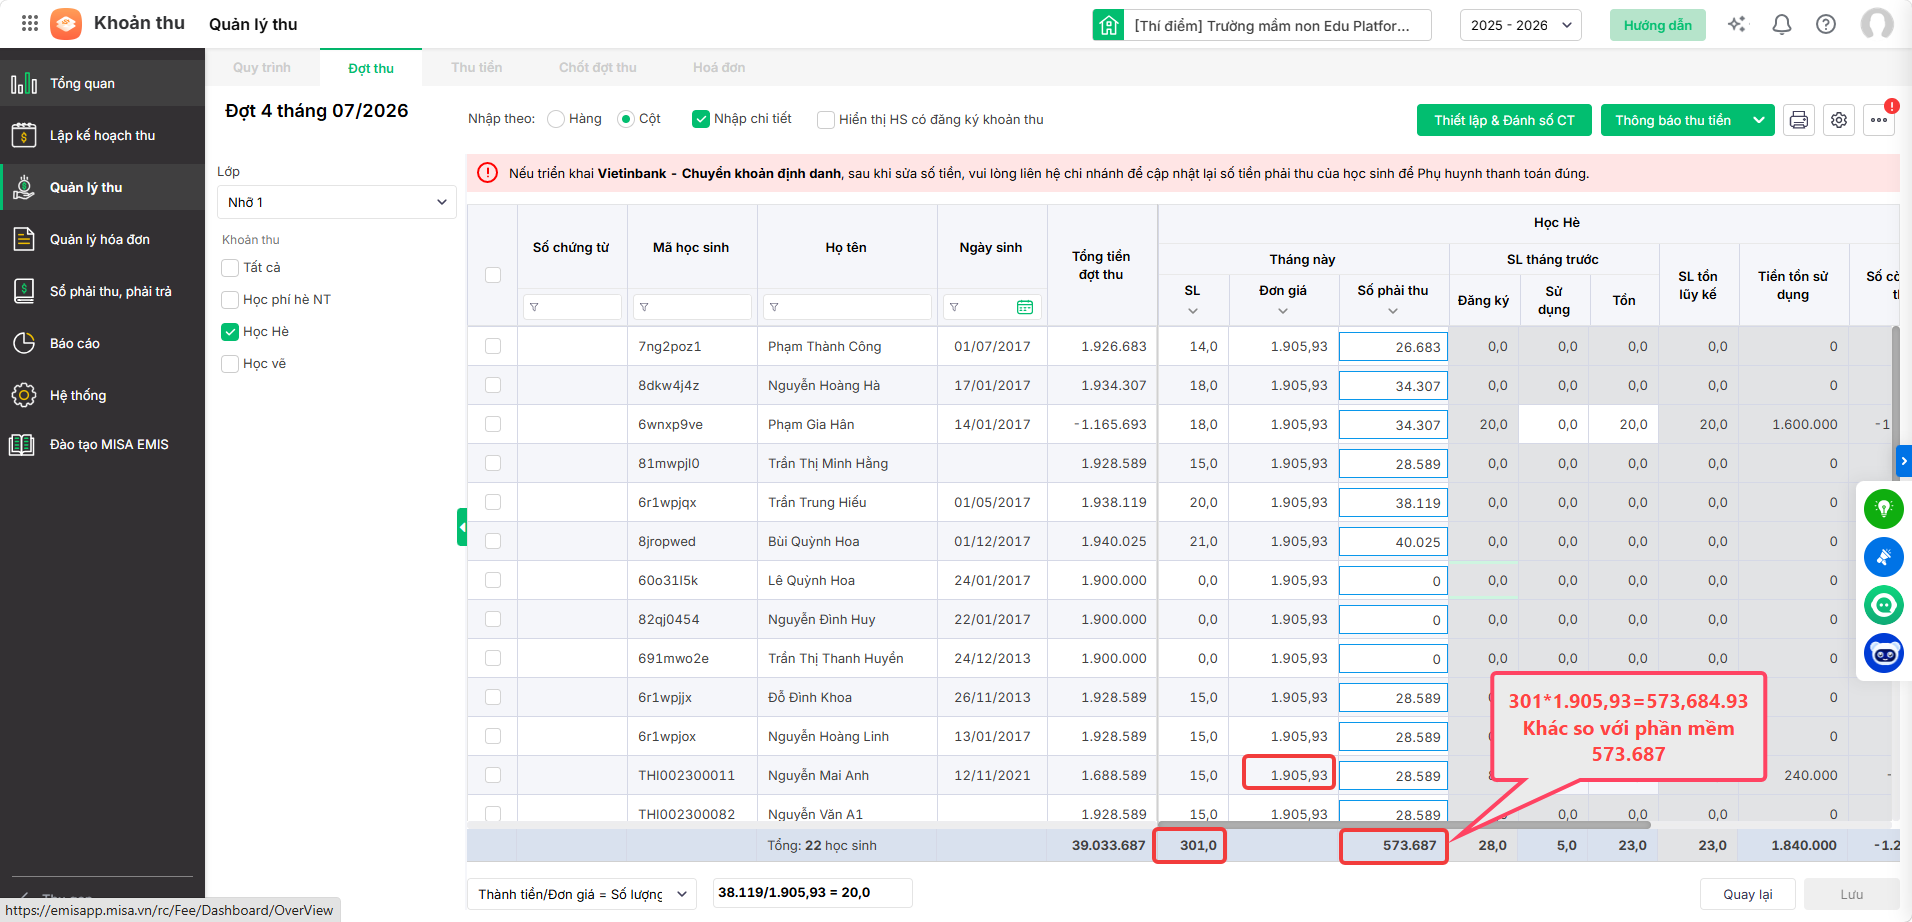Click the Số phải thu field for Phạm Thành Công

coord(1393,347)
